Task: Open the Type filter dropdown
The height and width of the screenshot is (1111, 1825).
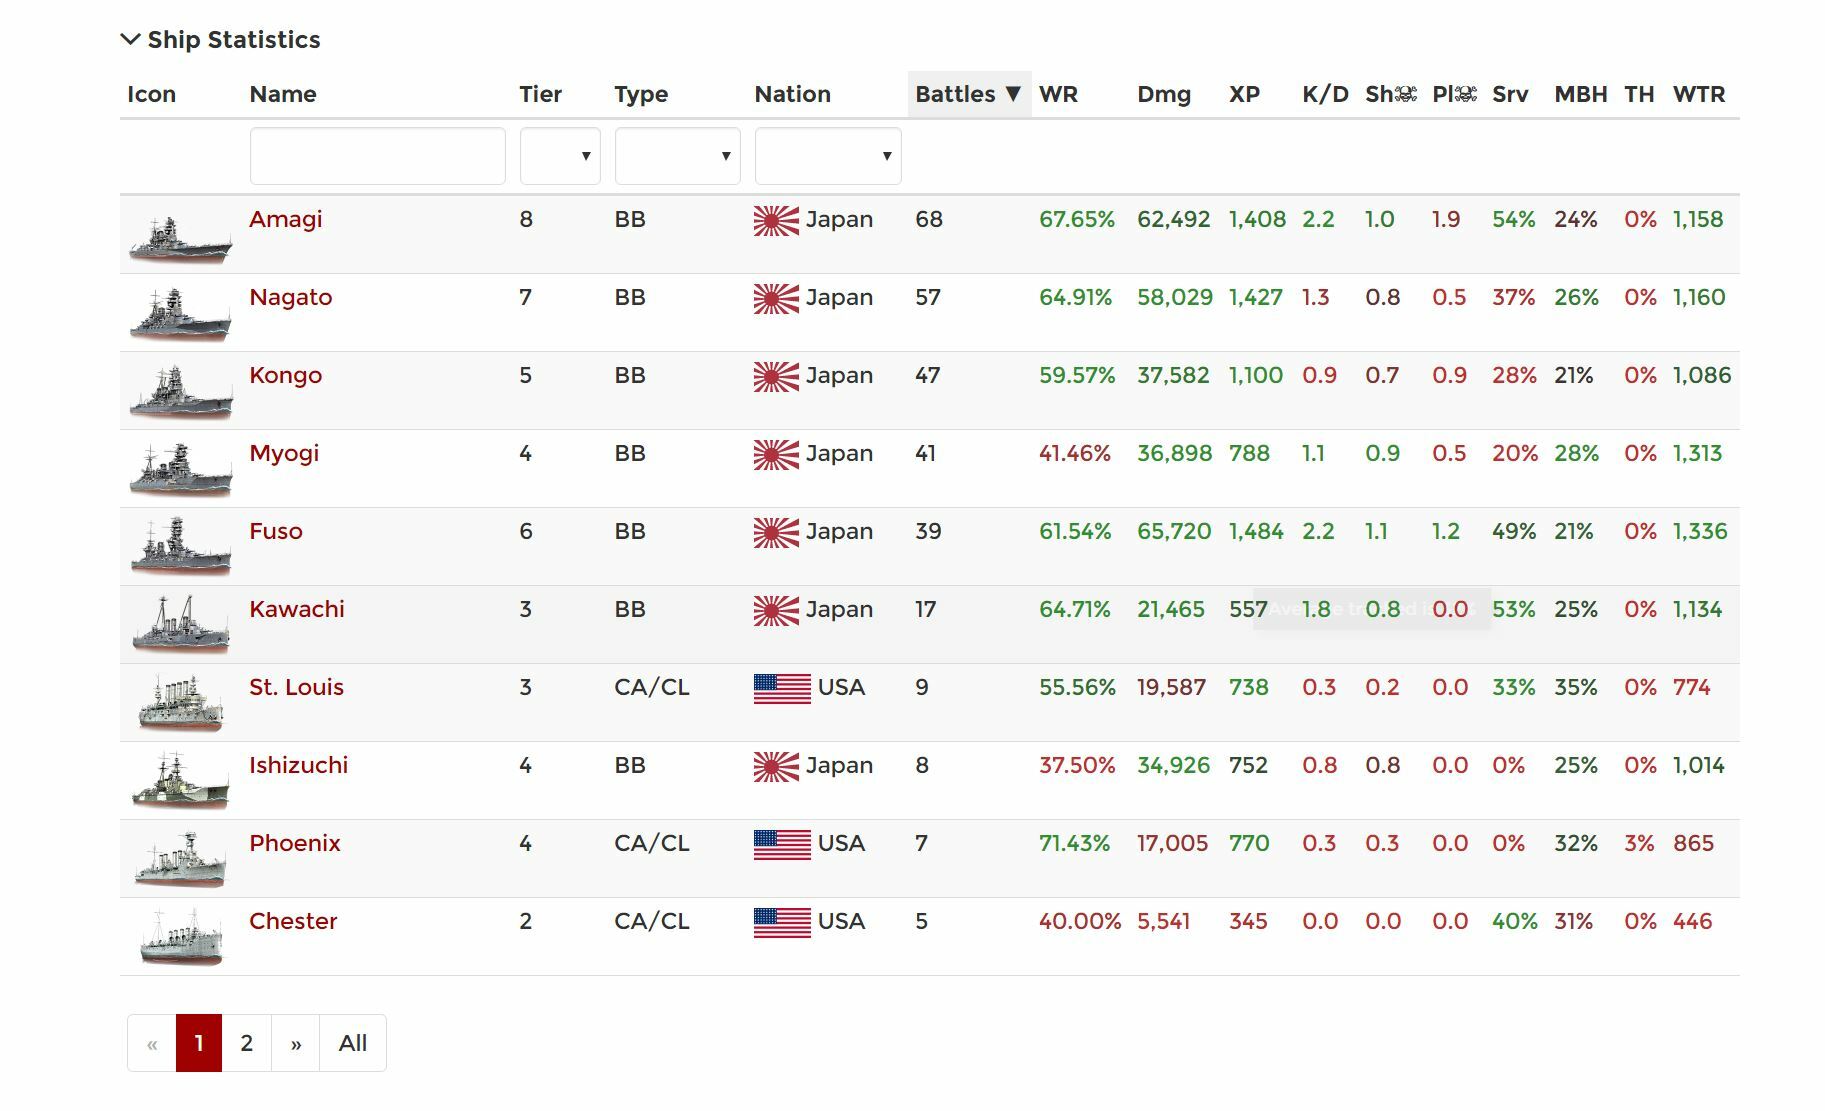Action: pyautogui.click(x=678, y=156)
